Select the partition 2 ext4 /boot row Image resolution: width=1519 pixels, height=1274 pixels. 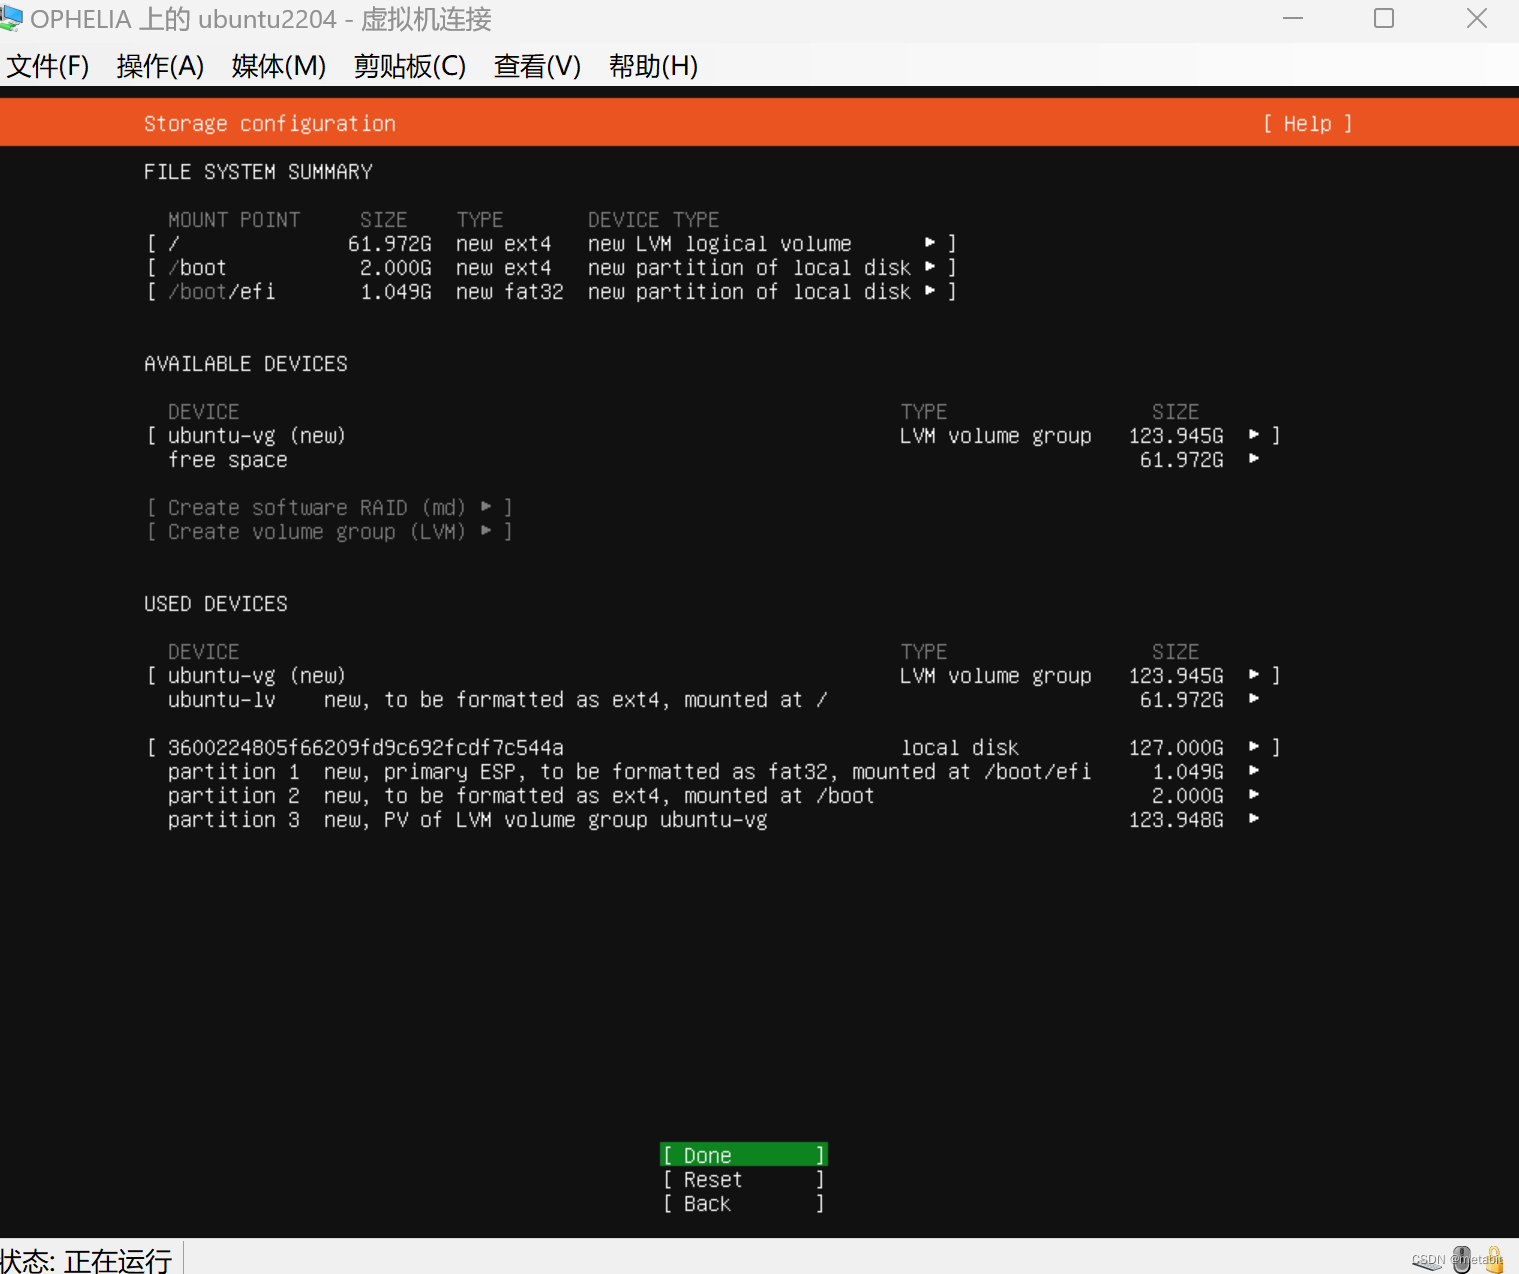[713, 795]
